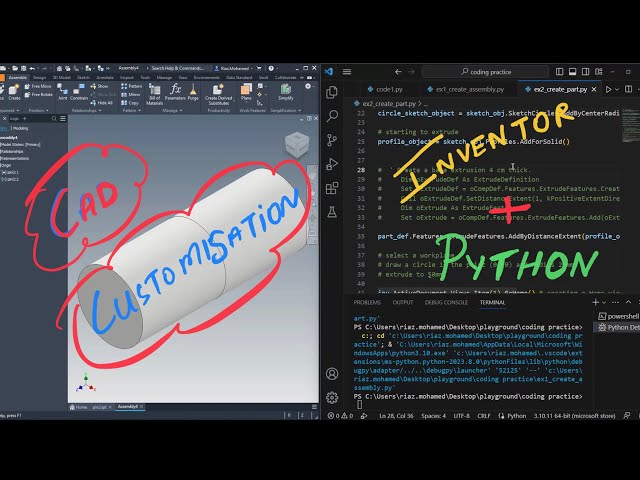Image resolution: width=640 pixels, height=480 pixels.
Task: Click Inventor Joint tool
Action: [62, 92]
